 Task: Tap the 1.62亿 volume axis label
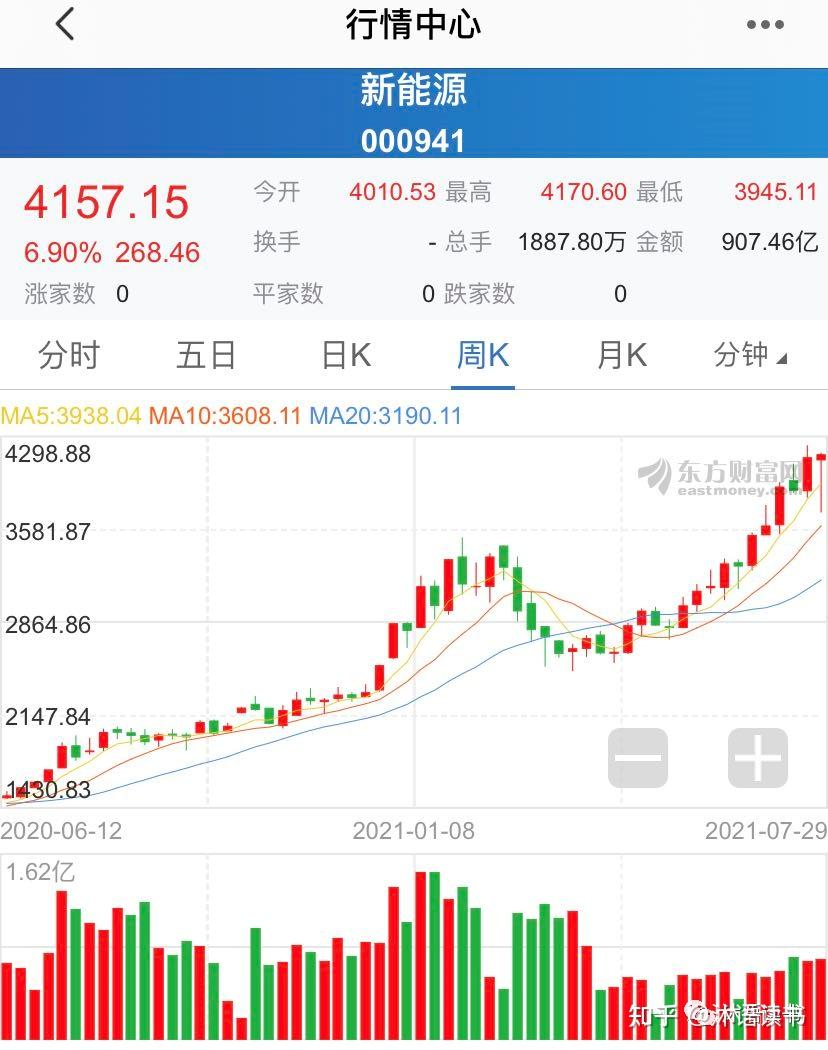(40, 873)
